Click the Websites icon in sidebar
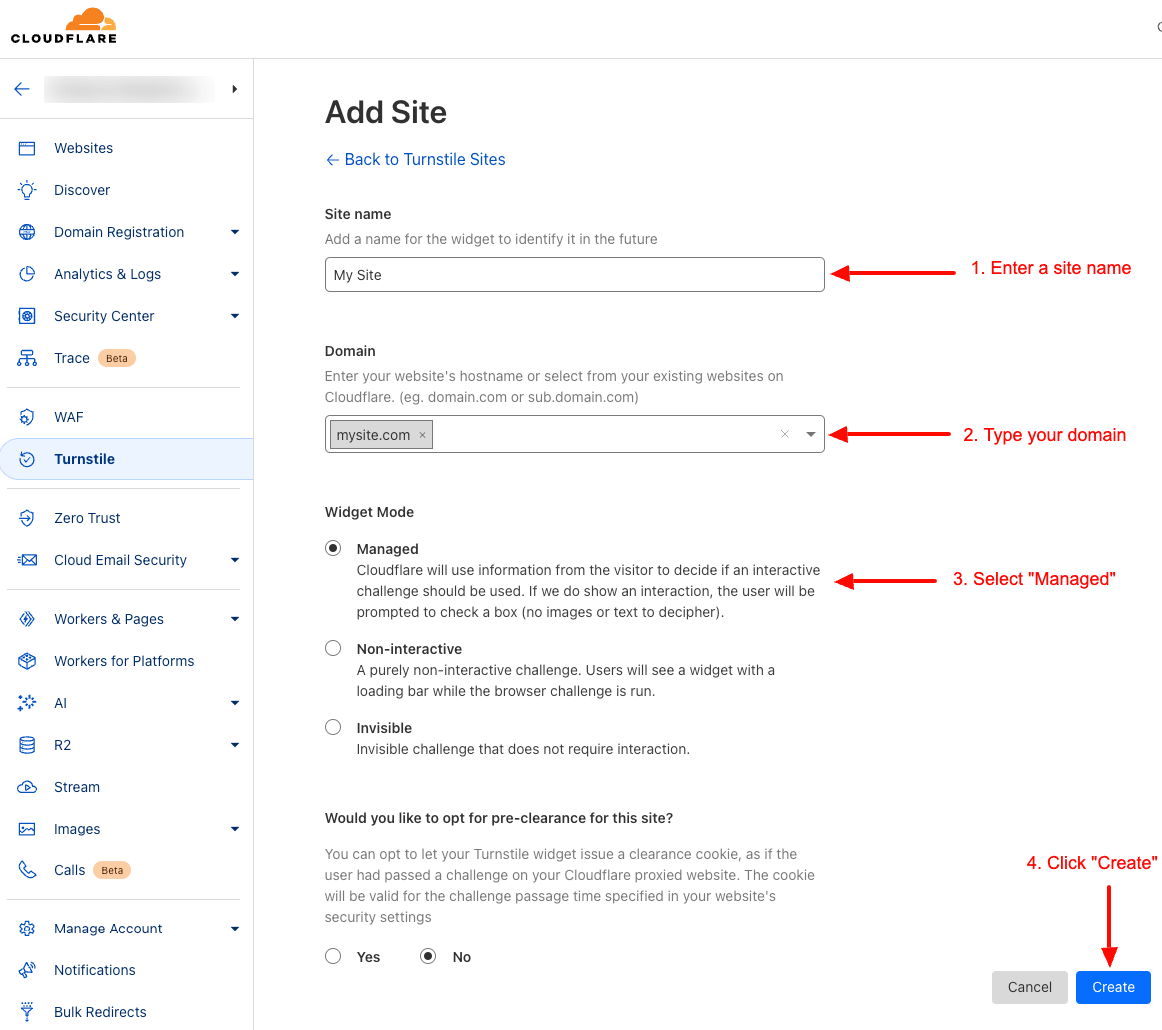Screen dimensions: 1162x1030 [x=27, y=148]
